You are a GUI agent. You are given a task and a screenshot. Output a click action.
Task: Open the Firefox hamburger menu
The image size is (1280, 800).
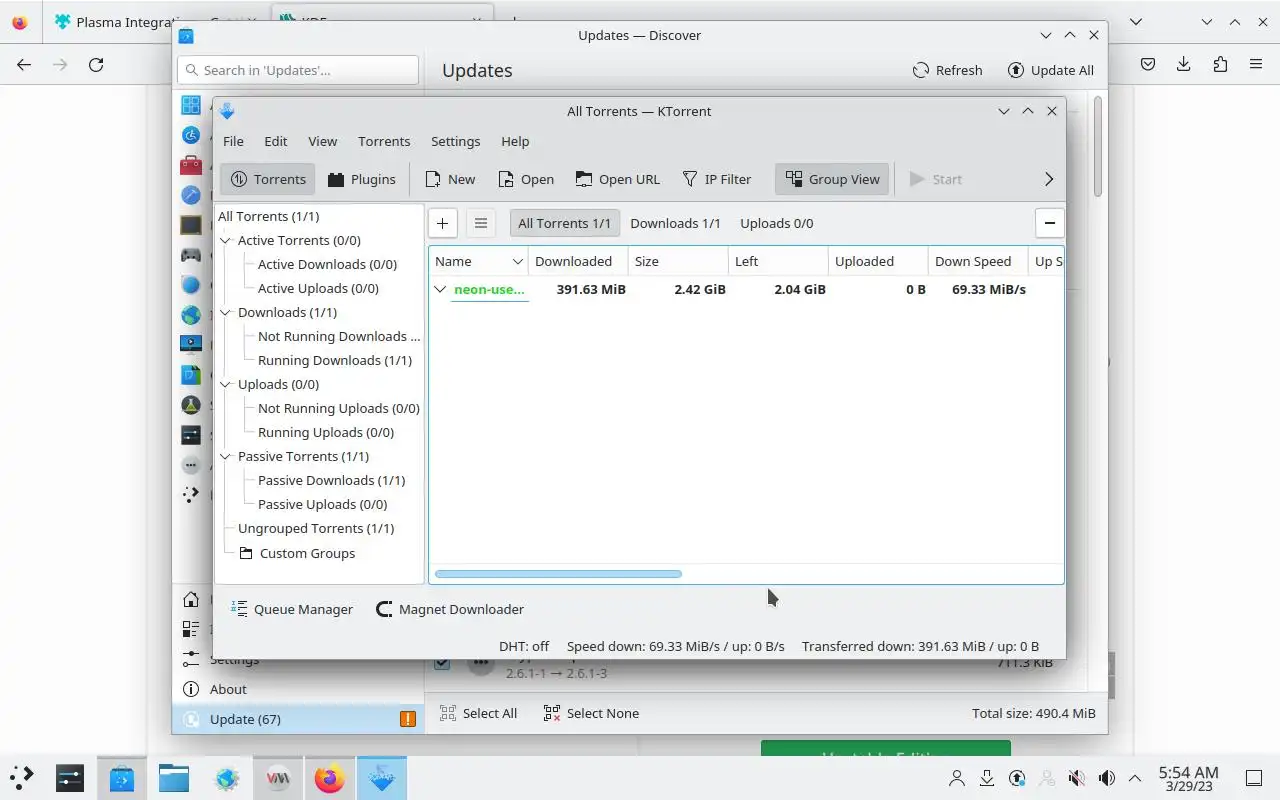point(1256,64)
